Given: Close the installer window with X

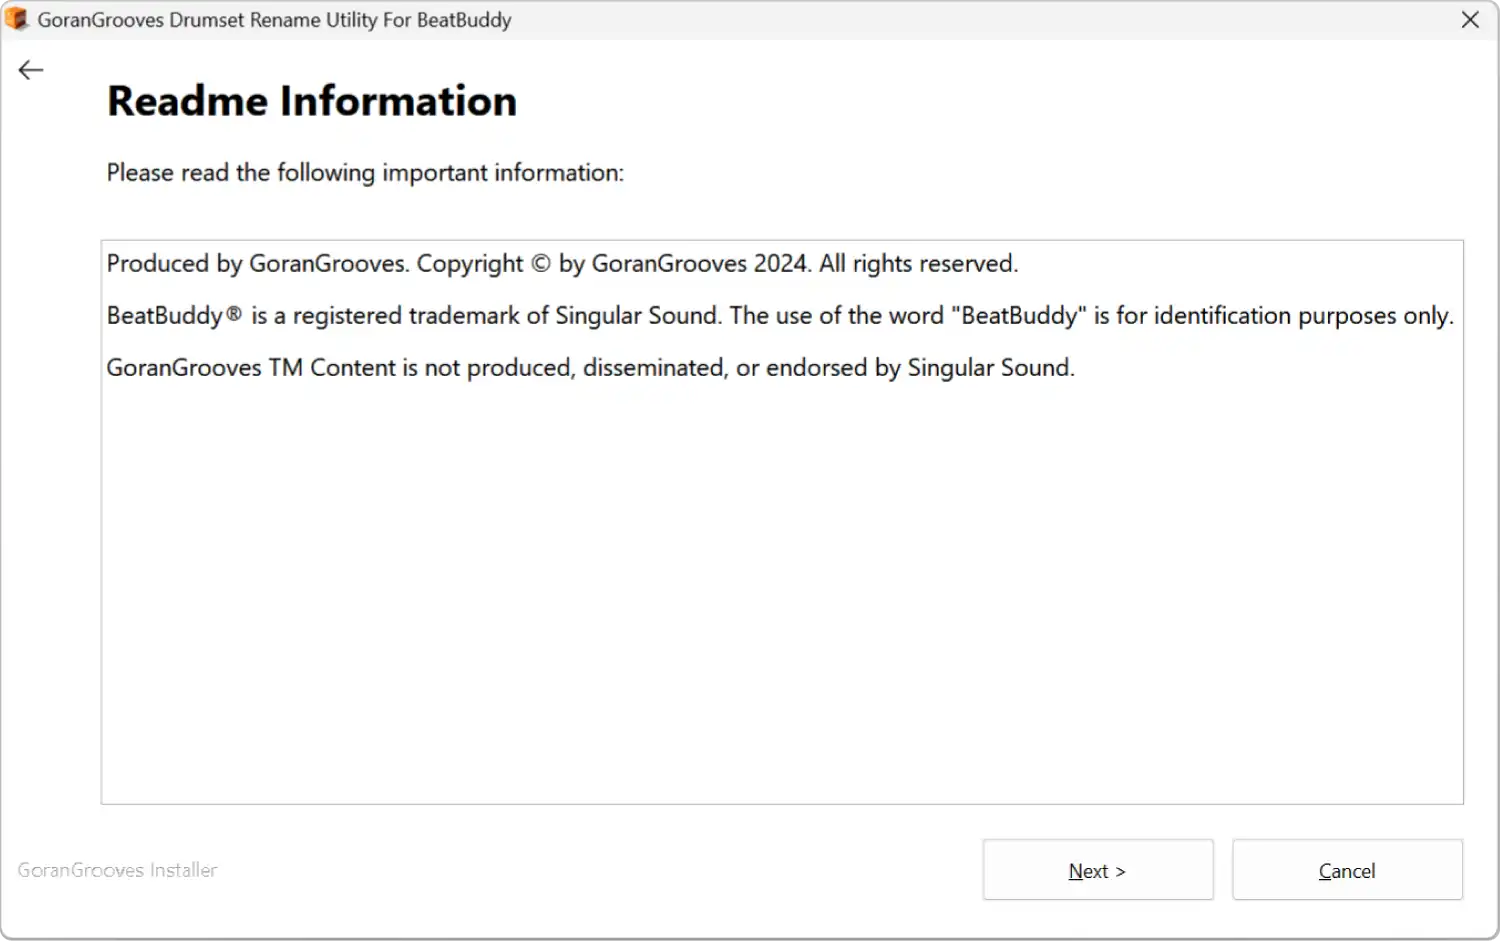Looking at the screenshot, I should 1470,20.
